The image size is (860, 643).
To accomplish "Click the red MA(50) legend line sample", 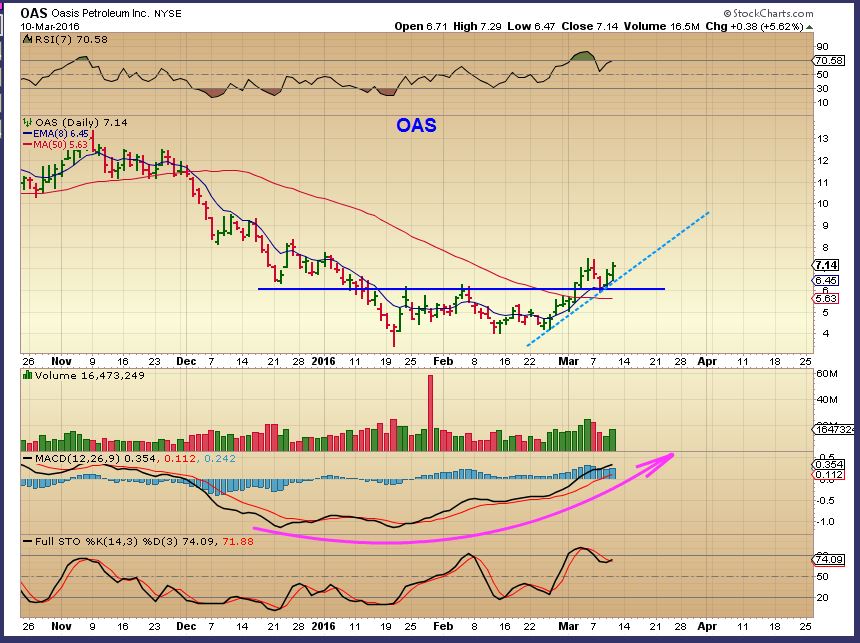I will (x=27, y=144).
